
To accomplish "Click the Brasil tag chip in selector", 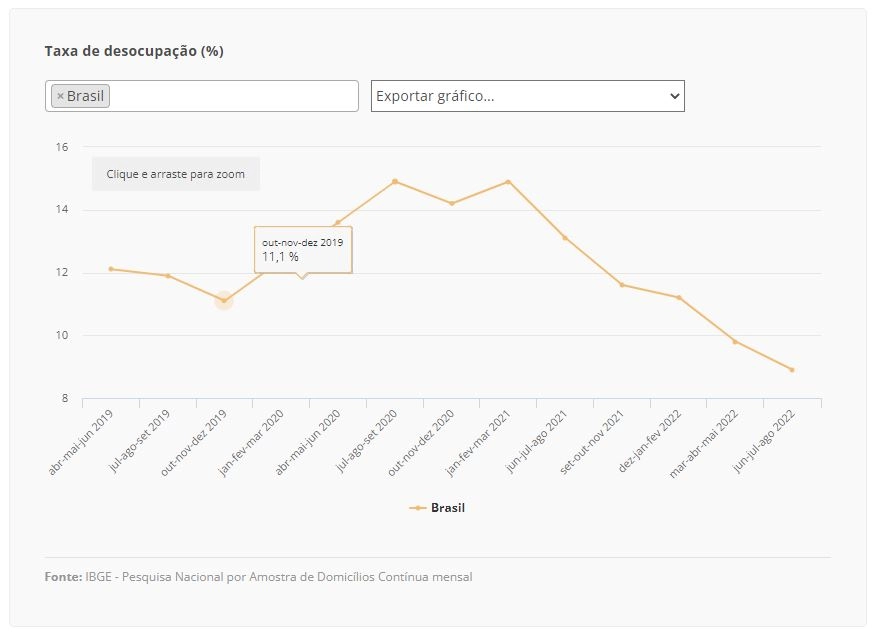I will click(x=81, y=96).
